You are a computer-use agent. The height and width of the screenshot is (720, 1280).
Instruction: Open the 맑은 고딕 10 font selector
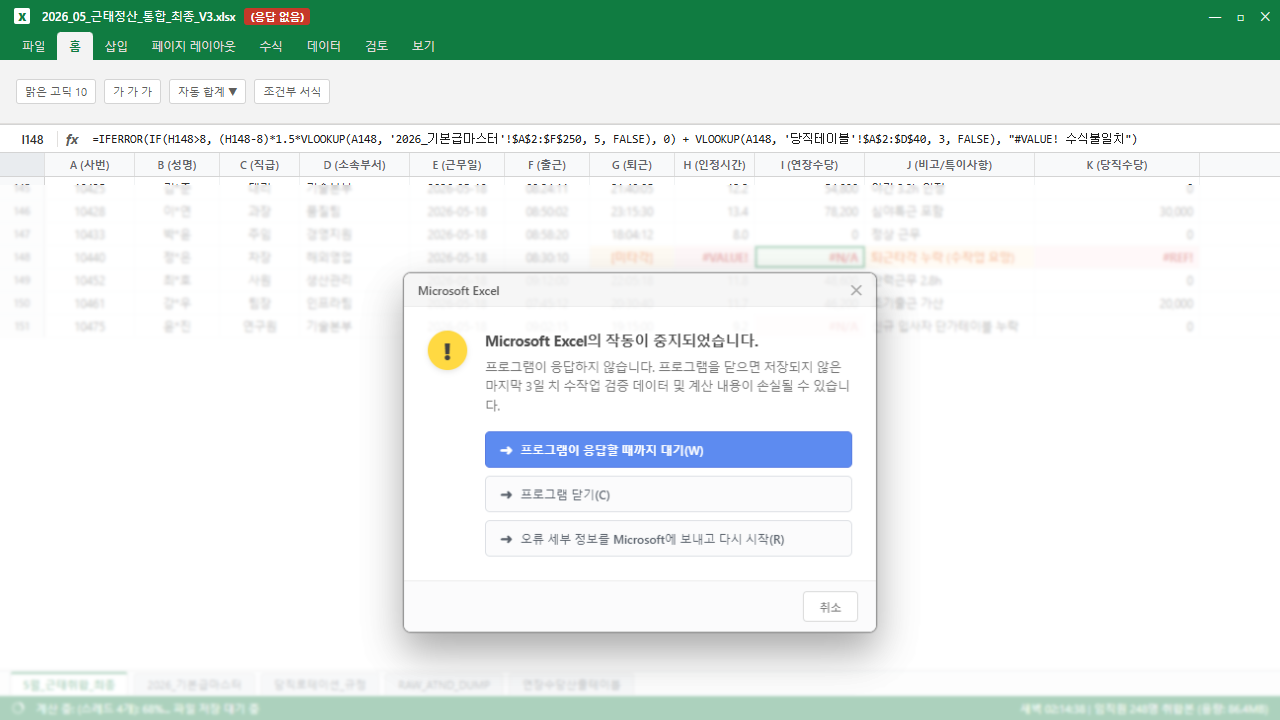click(57, 91)
